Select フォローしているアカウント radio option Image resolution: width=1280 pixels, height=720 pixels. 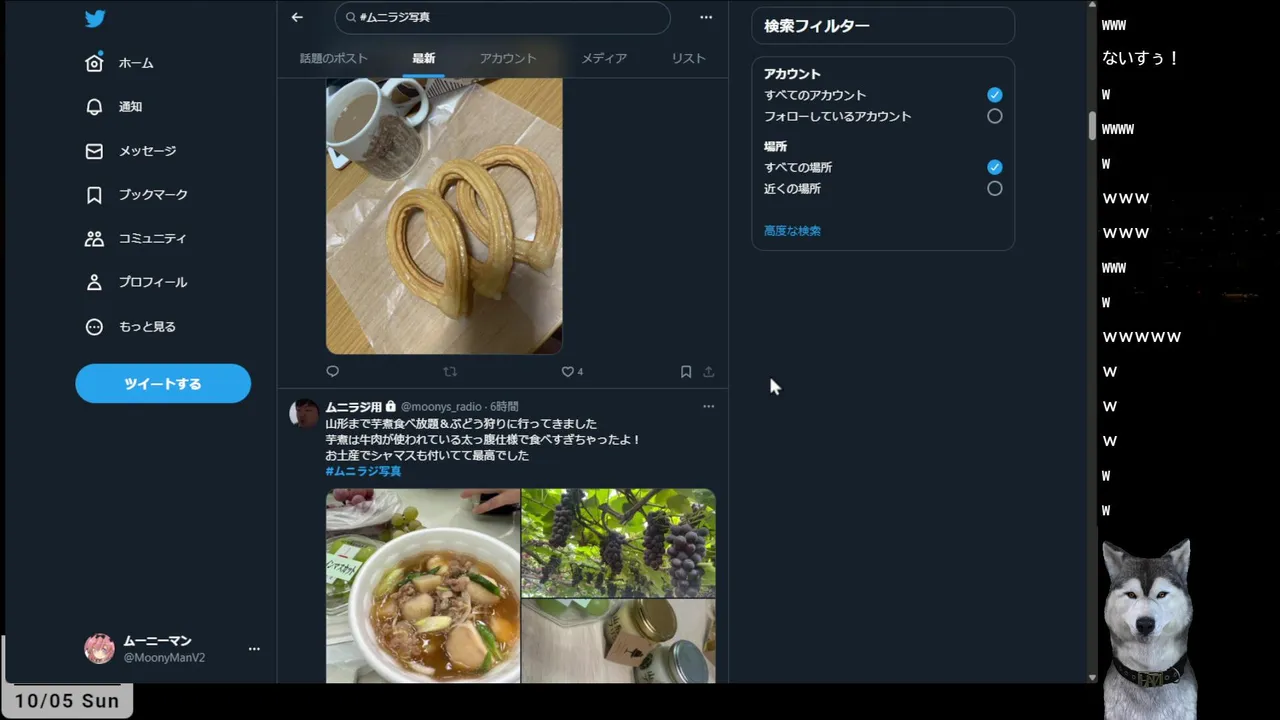pos(994,116)
